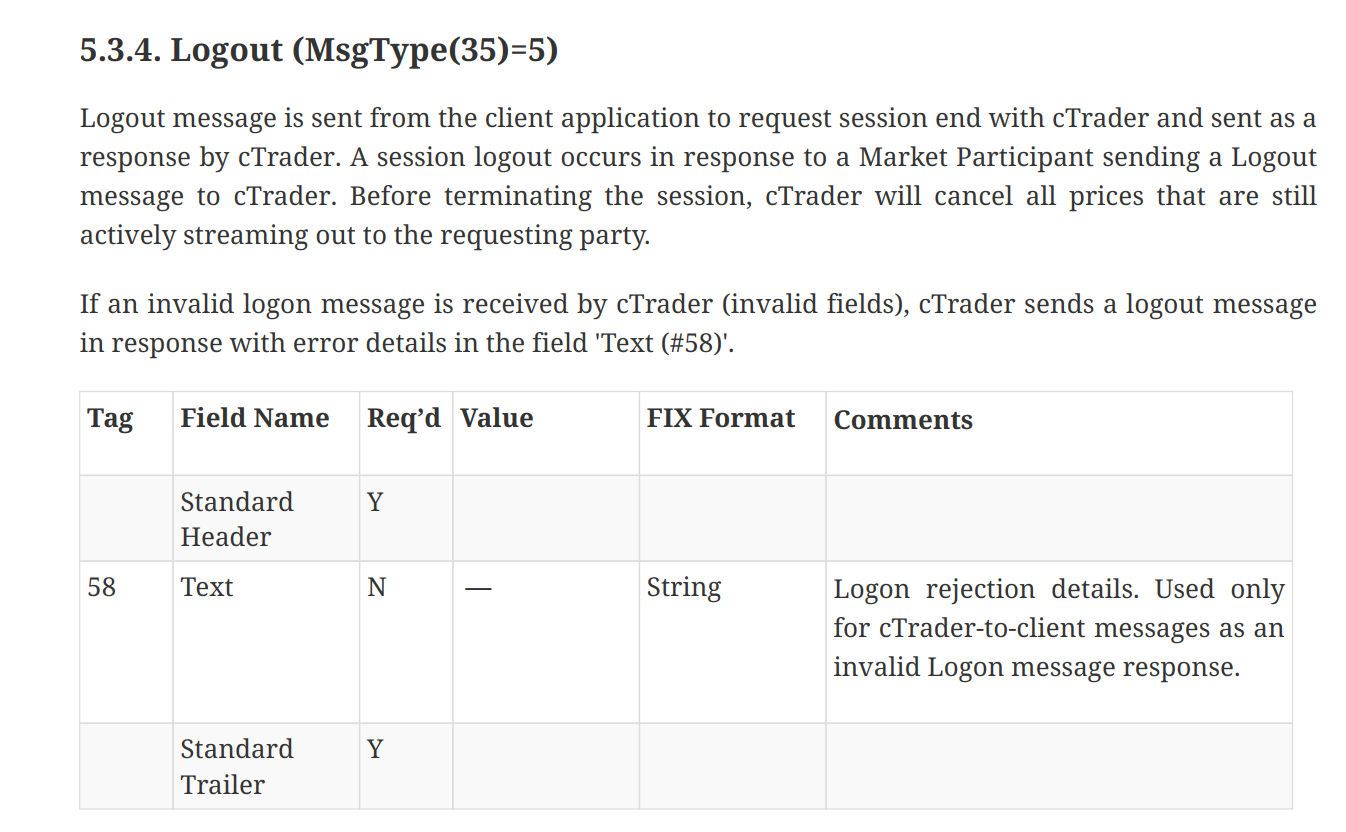This screenshot has height=832, width=1346.
Task: Click the Field Name column header
Action: [254, 418]
